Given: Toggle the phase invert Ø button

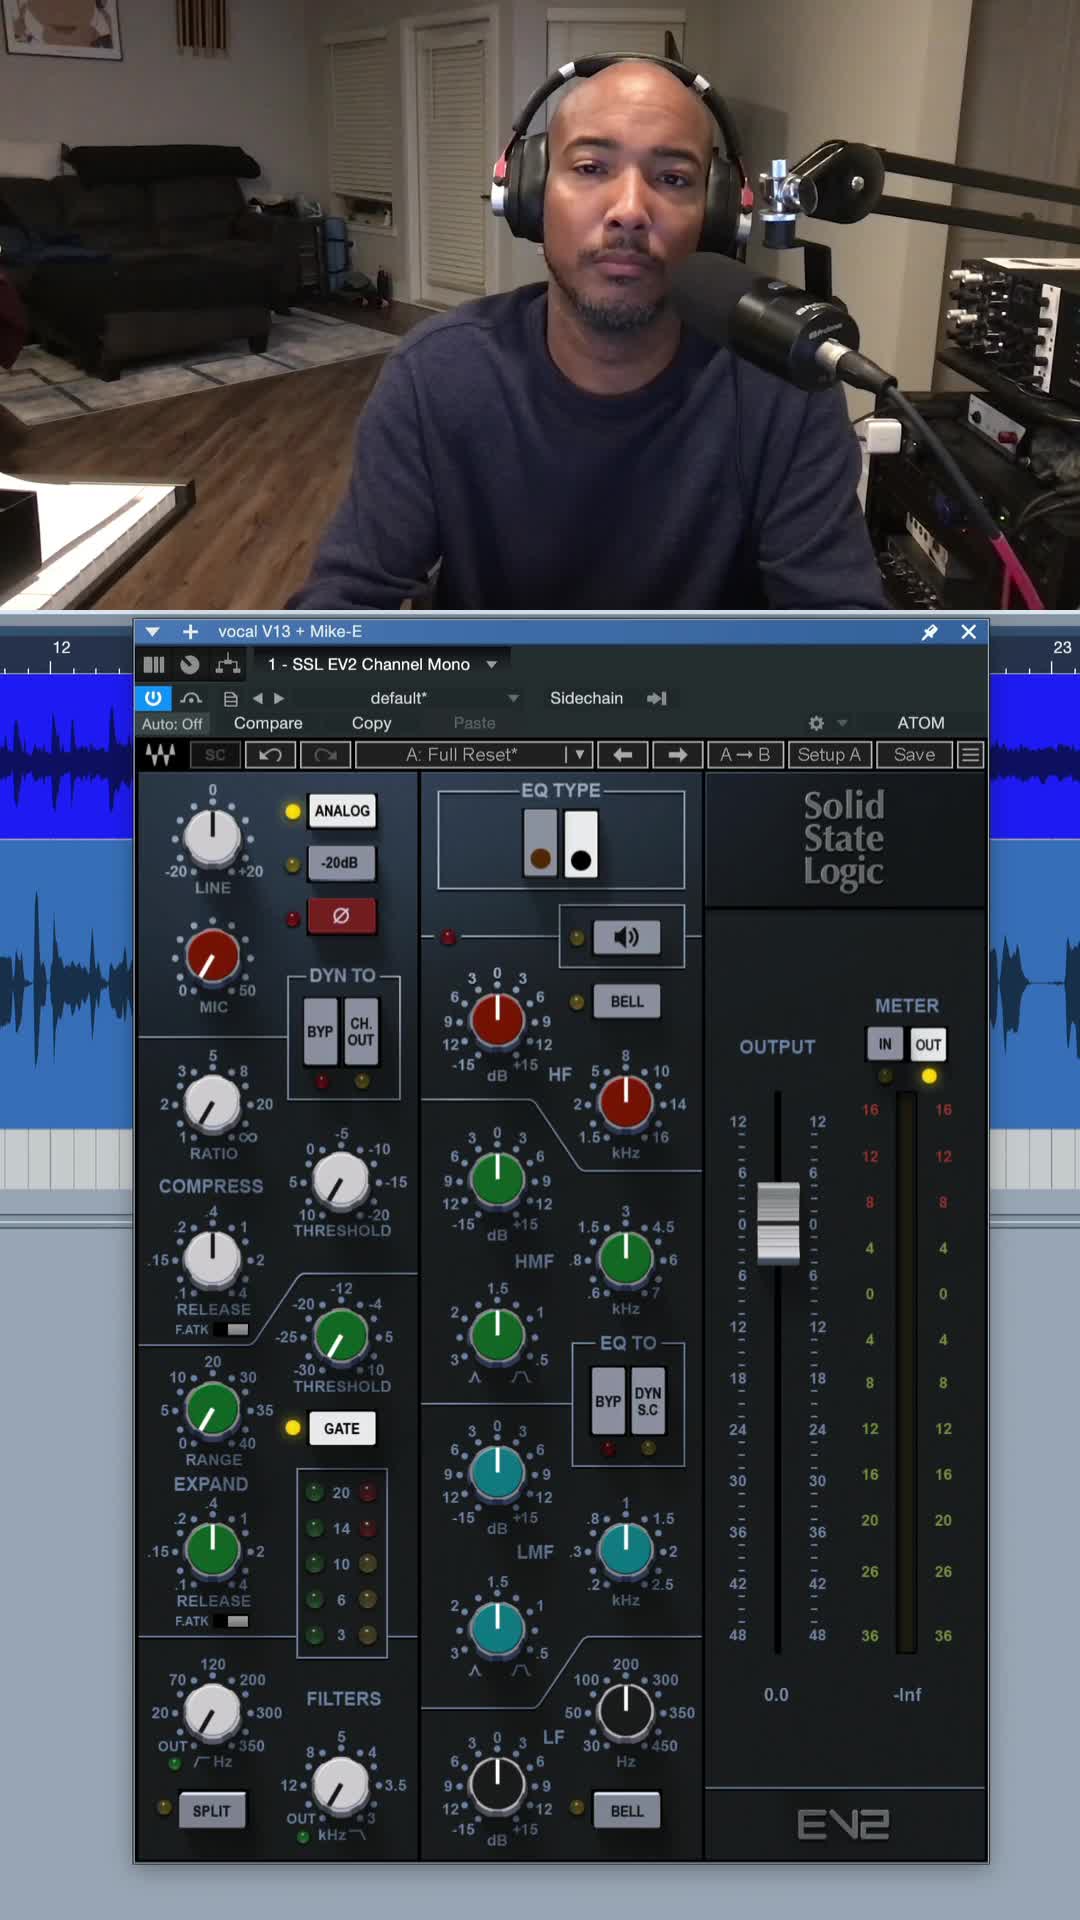Looking at the screenshot, I should coord(341,916).
